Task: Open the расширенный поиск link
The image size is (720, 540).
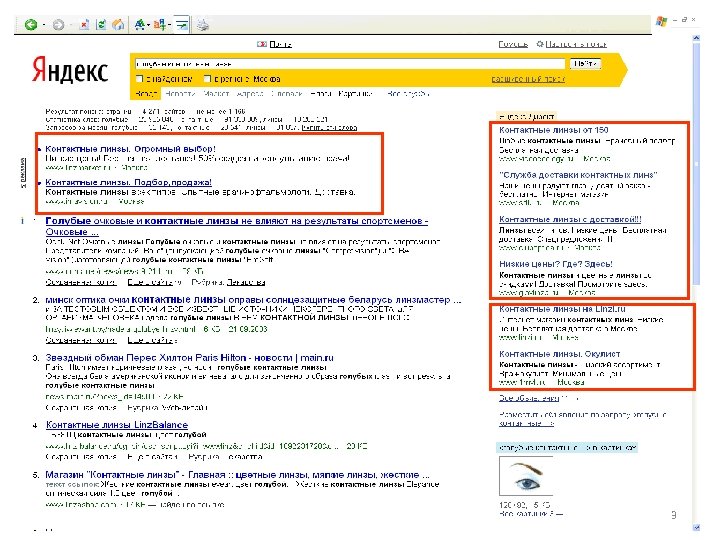Action: pyautogui.click(x=528, y=79)
